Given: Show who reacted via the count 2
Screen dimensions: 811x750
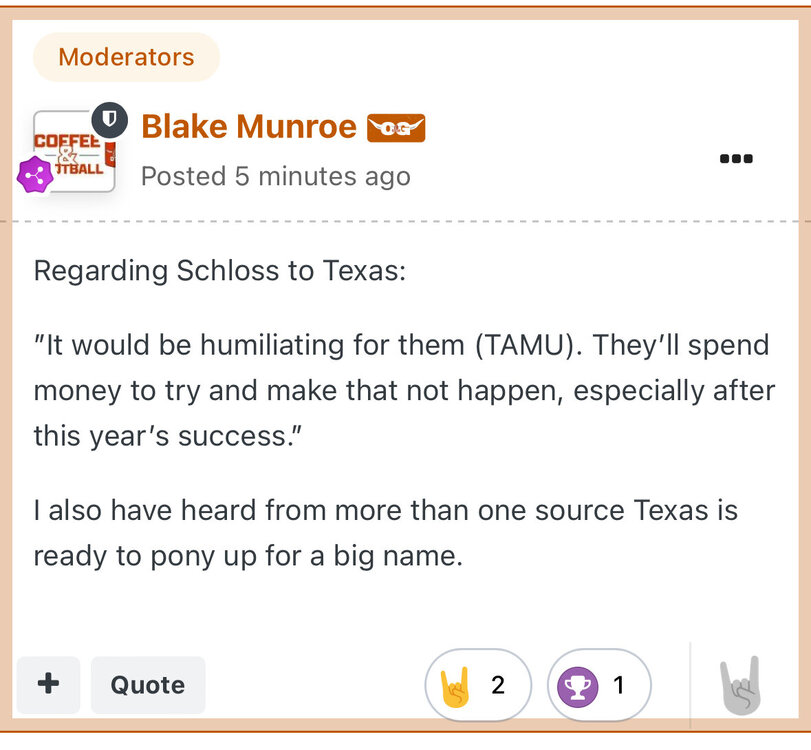Looking at the screenshot, I should pyautogui.click(x=498, y=685).
